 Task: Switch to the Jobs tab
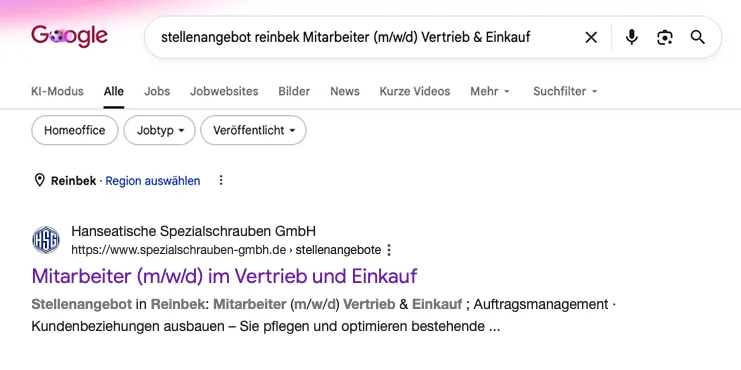157,91
